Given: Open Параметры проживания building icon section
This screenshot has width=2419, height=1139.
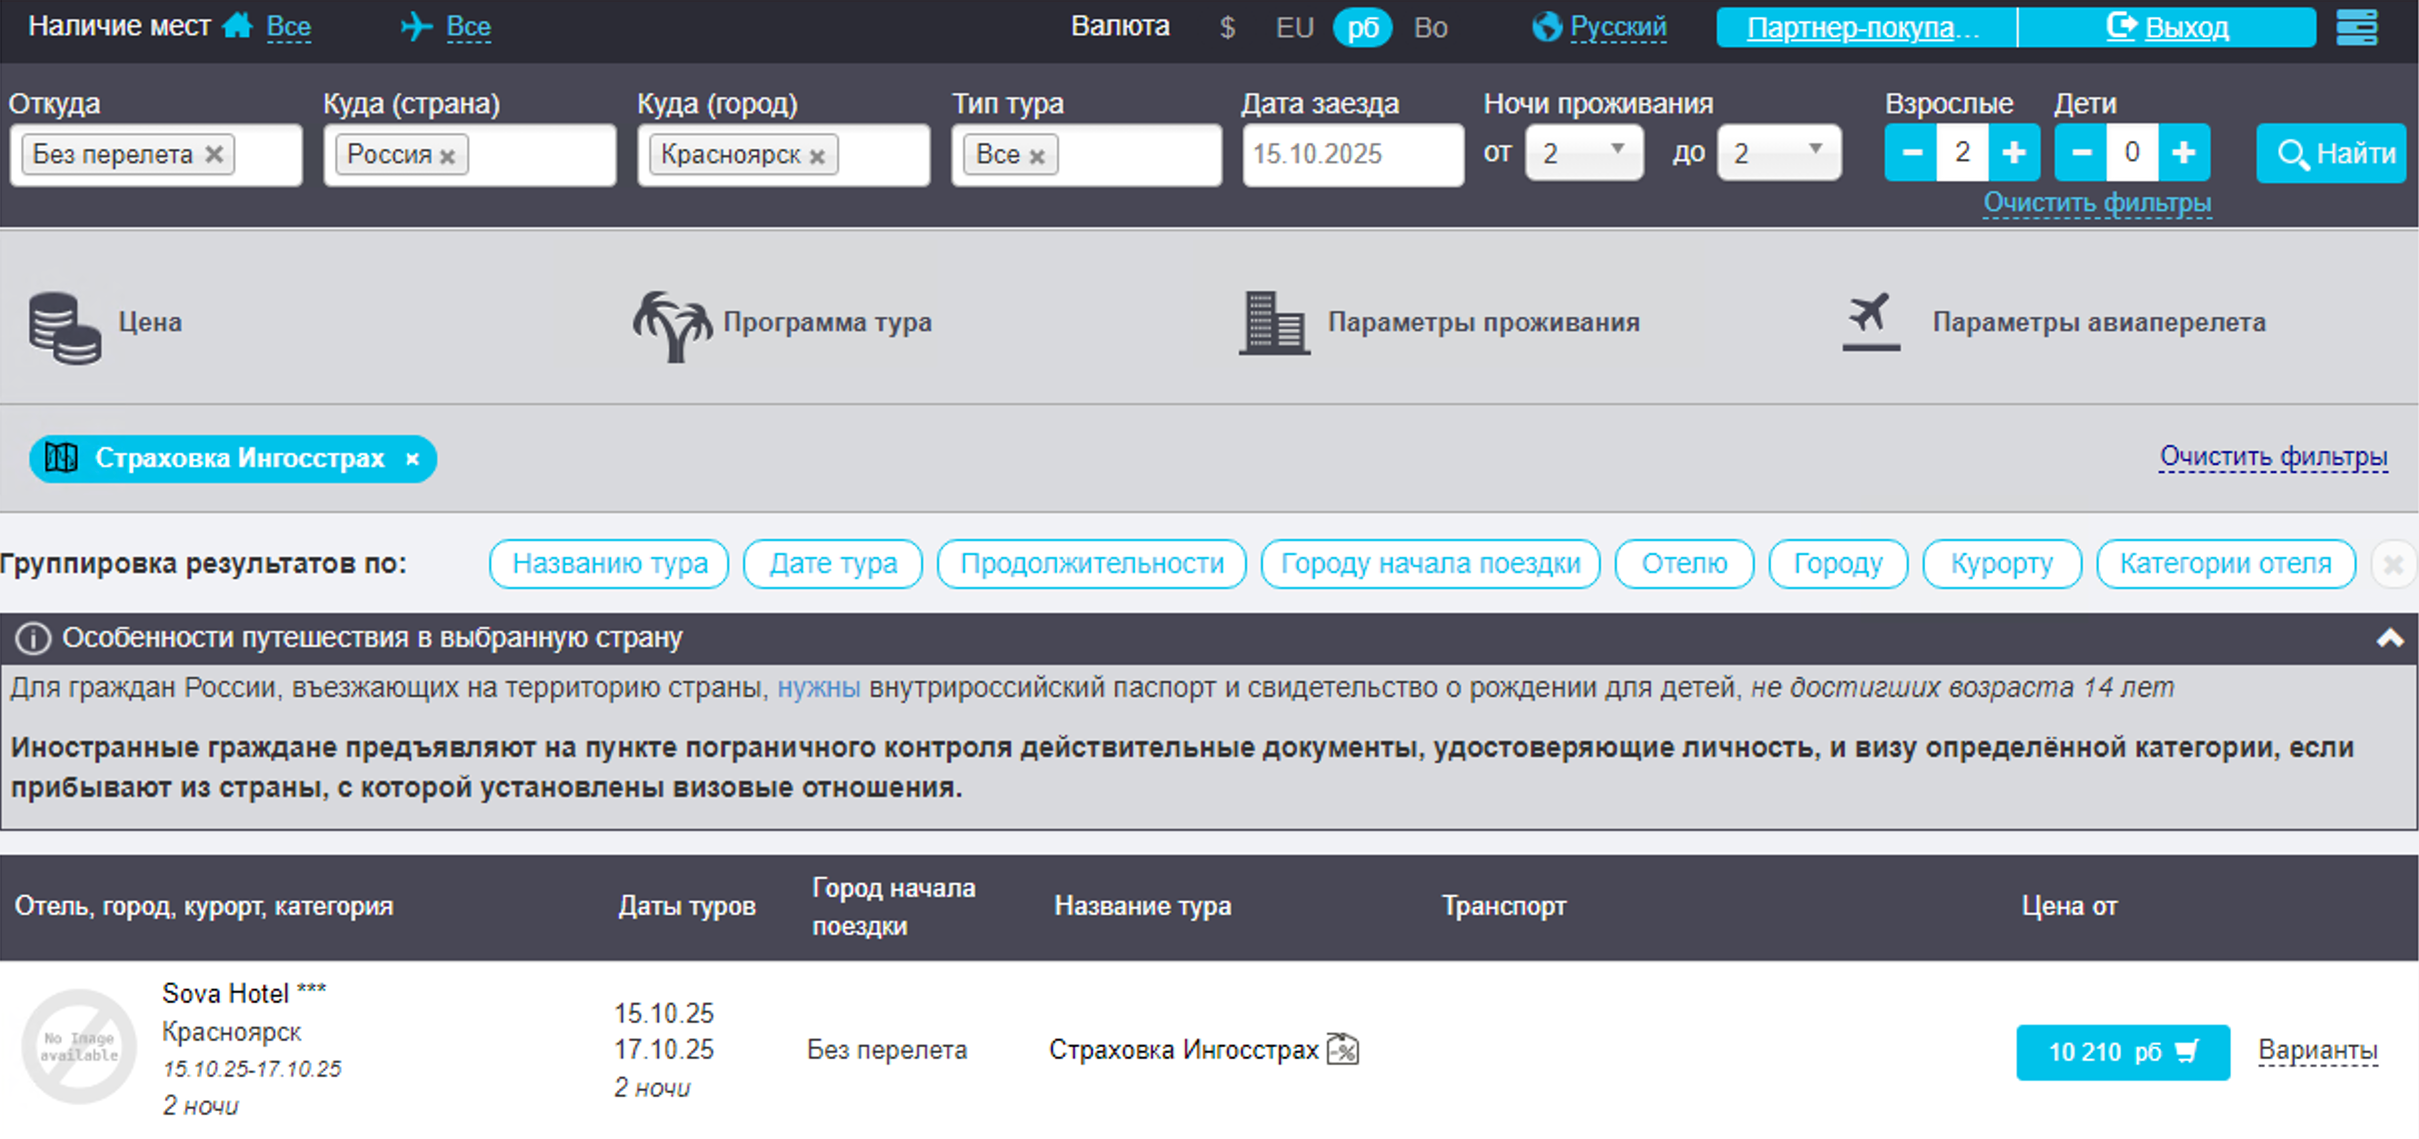Looking at the screenshot, I should (x=1438, y=323).
